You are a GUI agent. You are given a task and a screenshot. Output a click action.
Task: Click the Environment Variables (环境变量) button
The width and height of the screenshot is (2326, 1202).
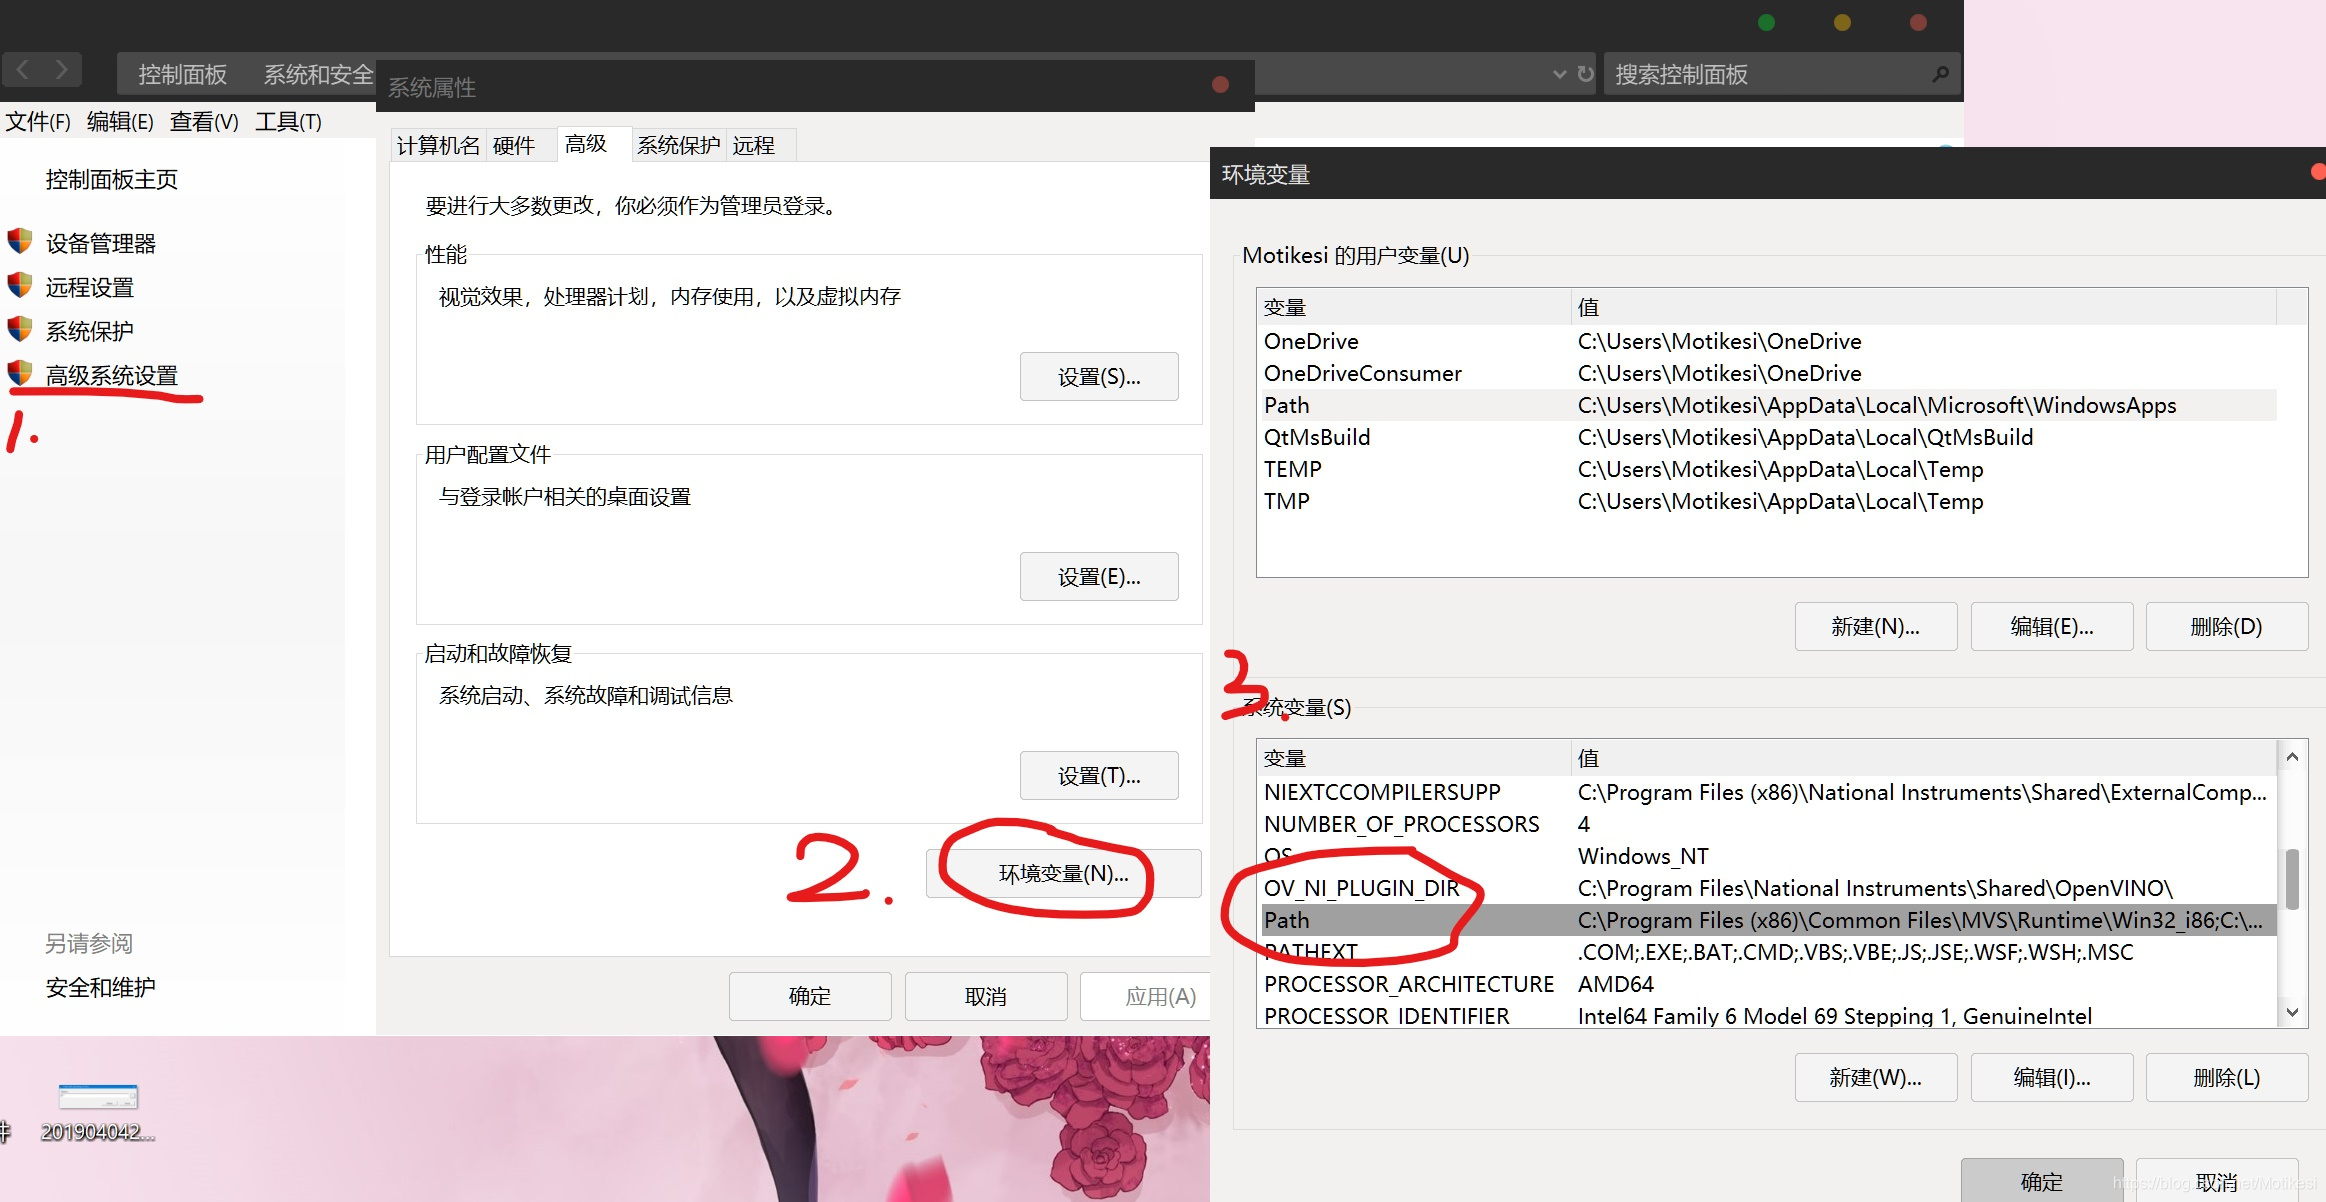pos(1063,874)
